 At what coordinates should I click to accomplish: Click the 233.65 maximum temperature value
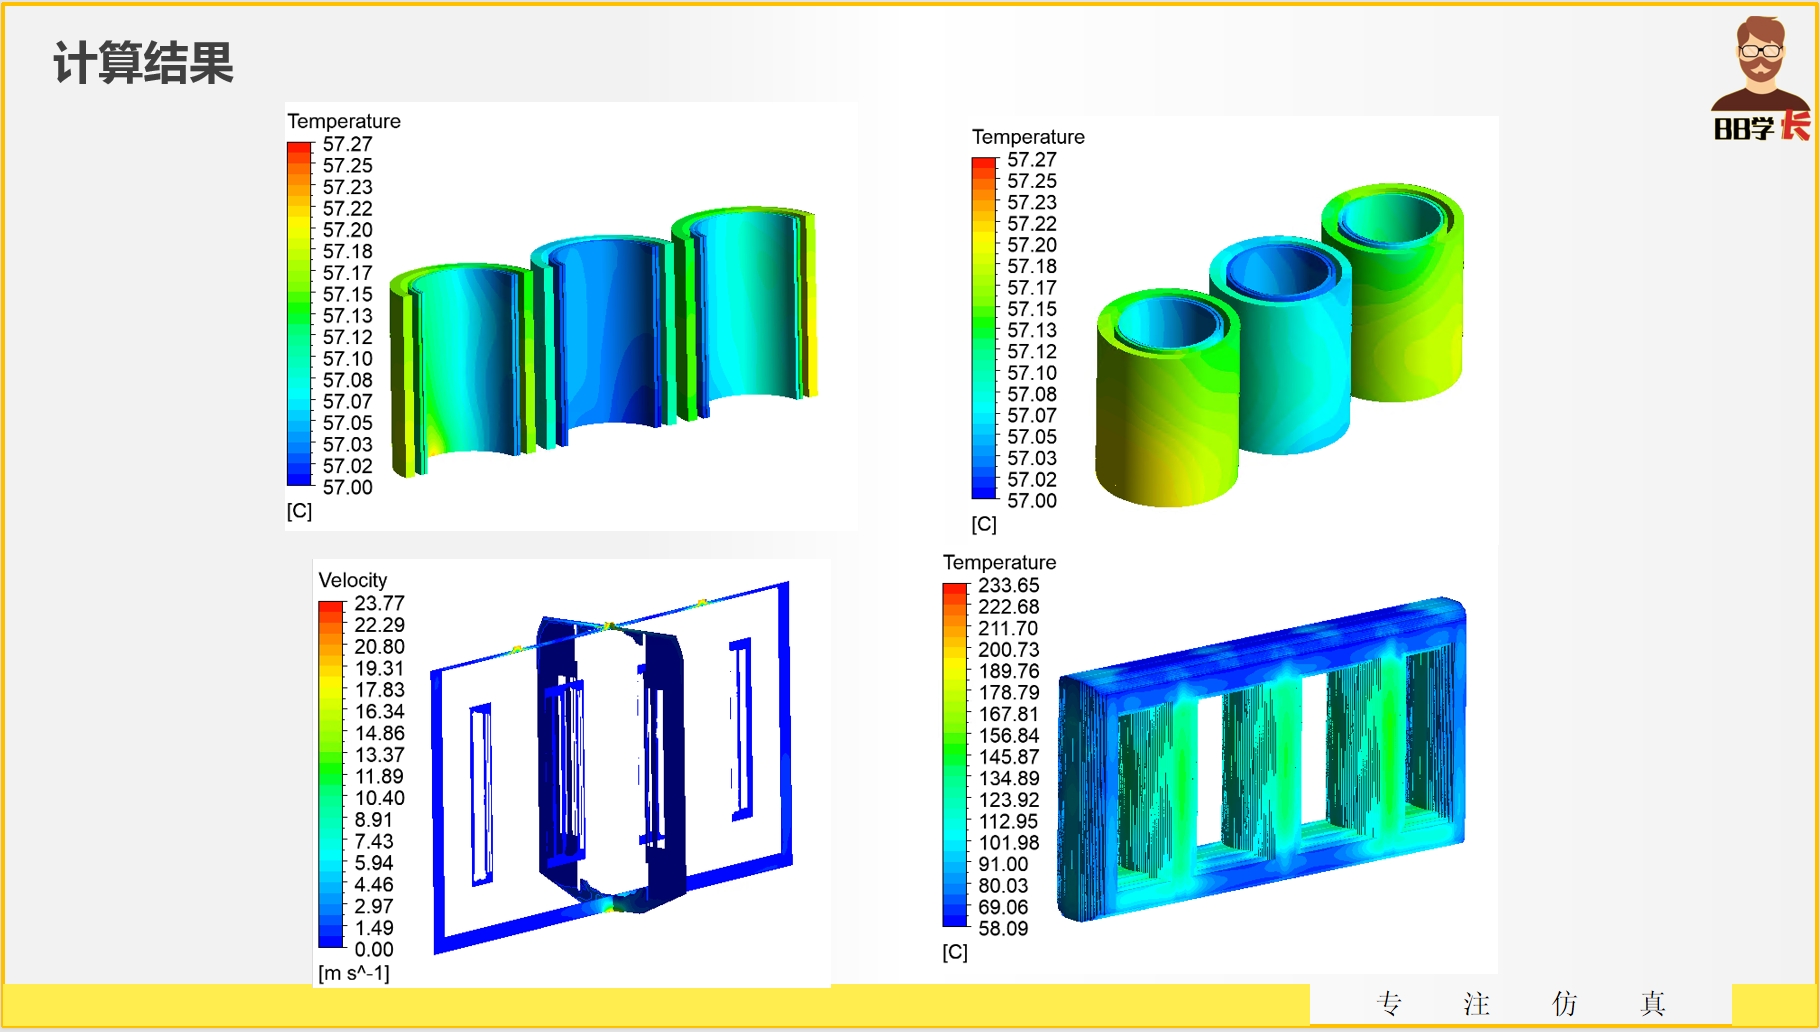1008,585
